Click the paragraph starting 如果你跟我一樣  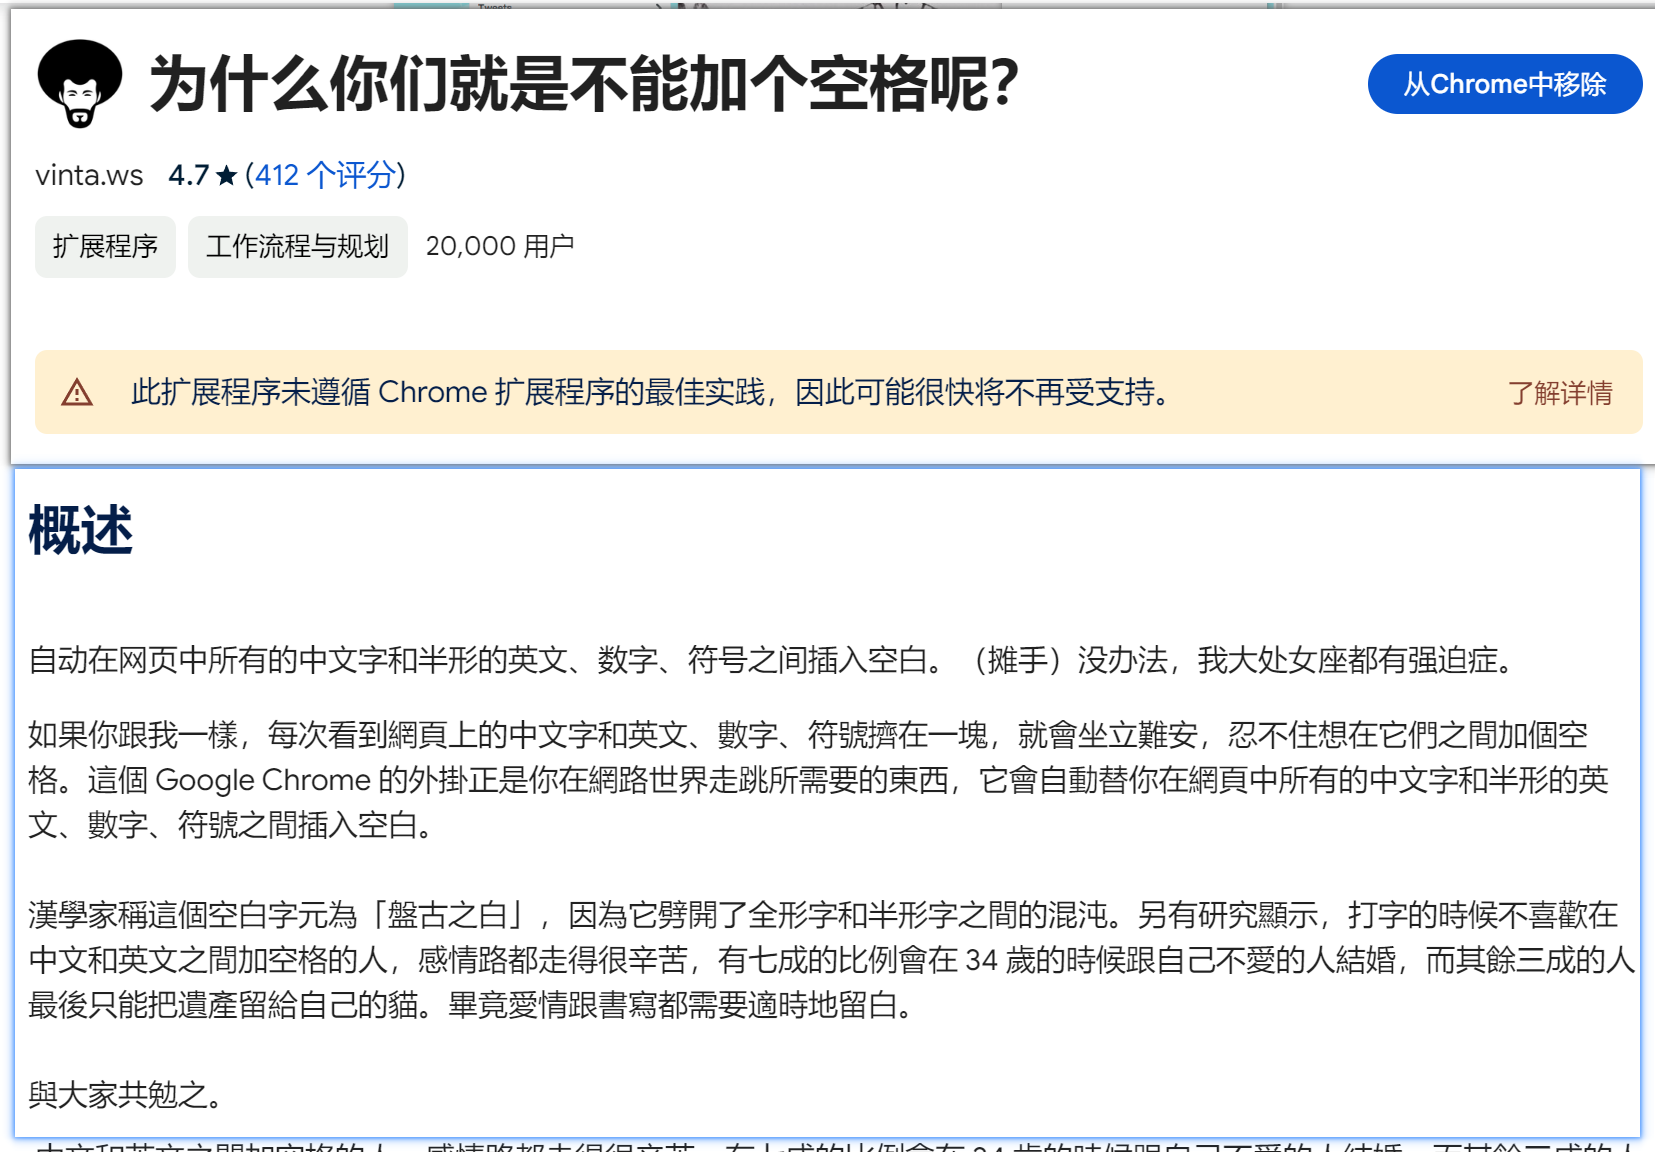click(818, 780)
